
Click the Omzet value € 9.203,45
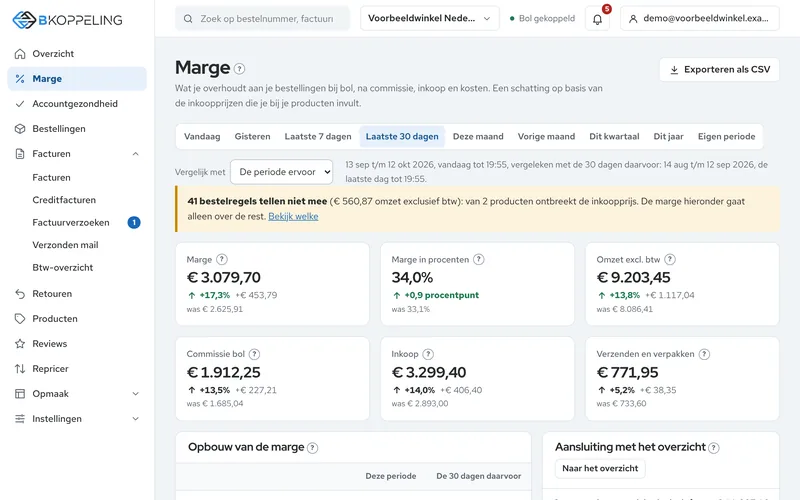coord(633,278)
